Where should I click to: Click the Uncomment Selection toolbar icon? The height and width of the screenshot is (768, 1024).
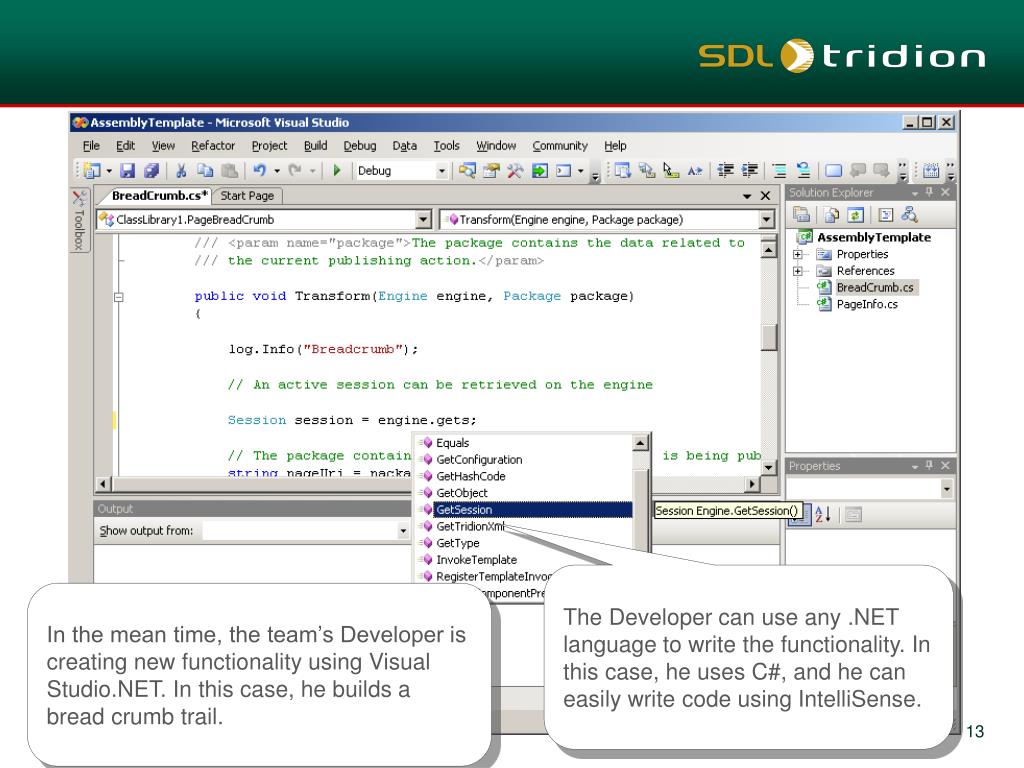click(x=803, y=171)
